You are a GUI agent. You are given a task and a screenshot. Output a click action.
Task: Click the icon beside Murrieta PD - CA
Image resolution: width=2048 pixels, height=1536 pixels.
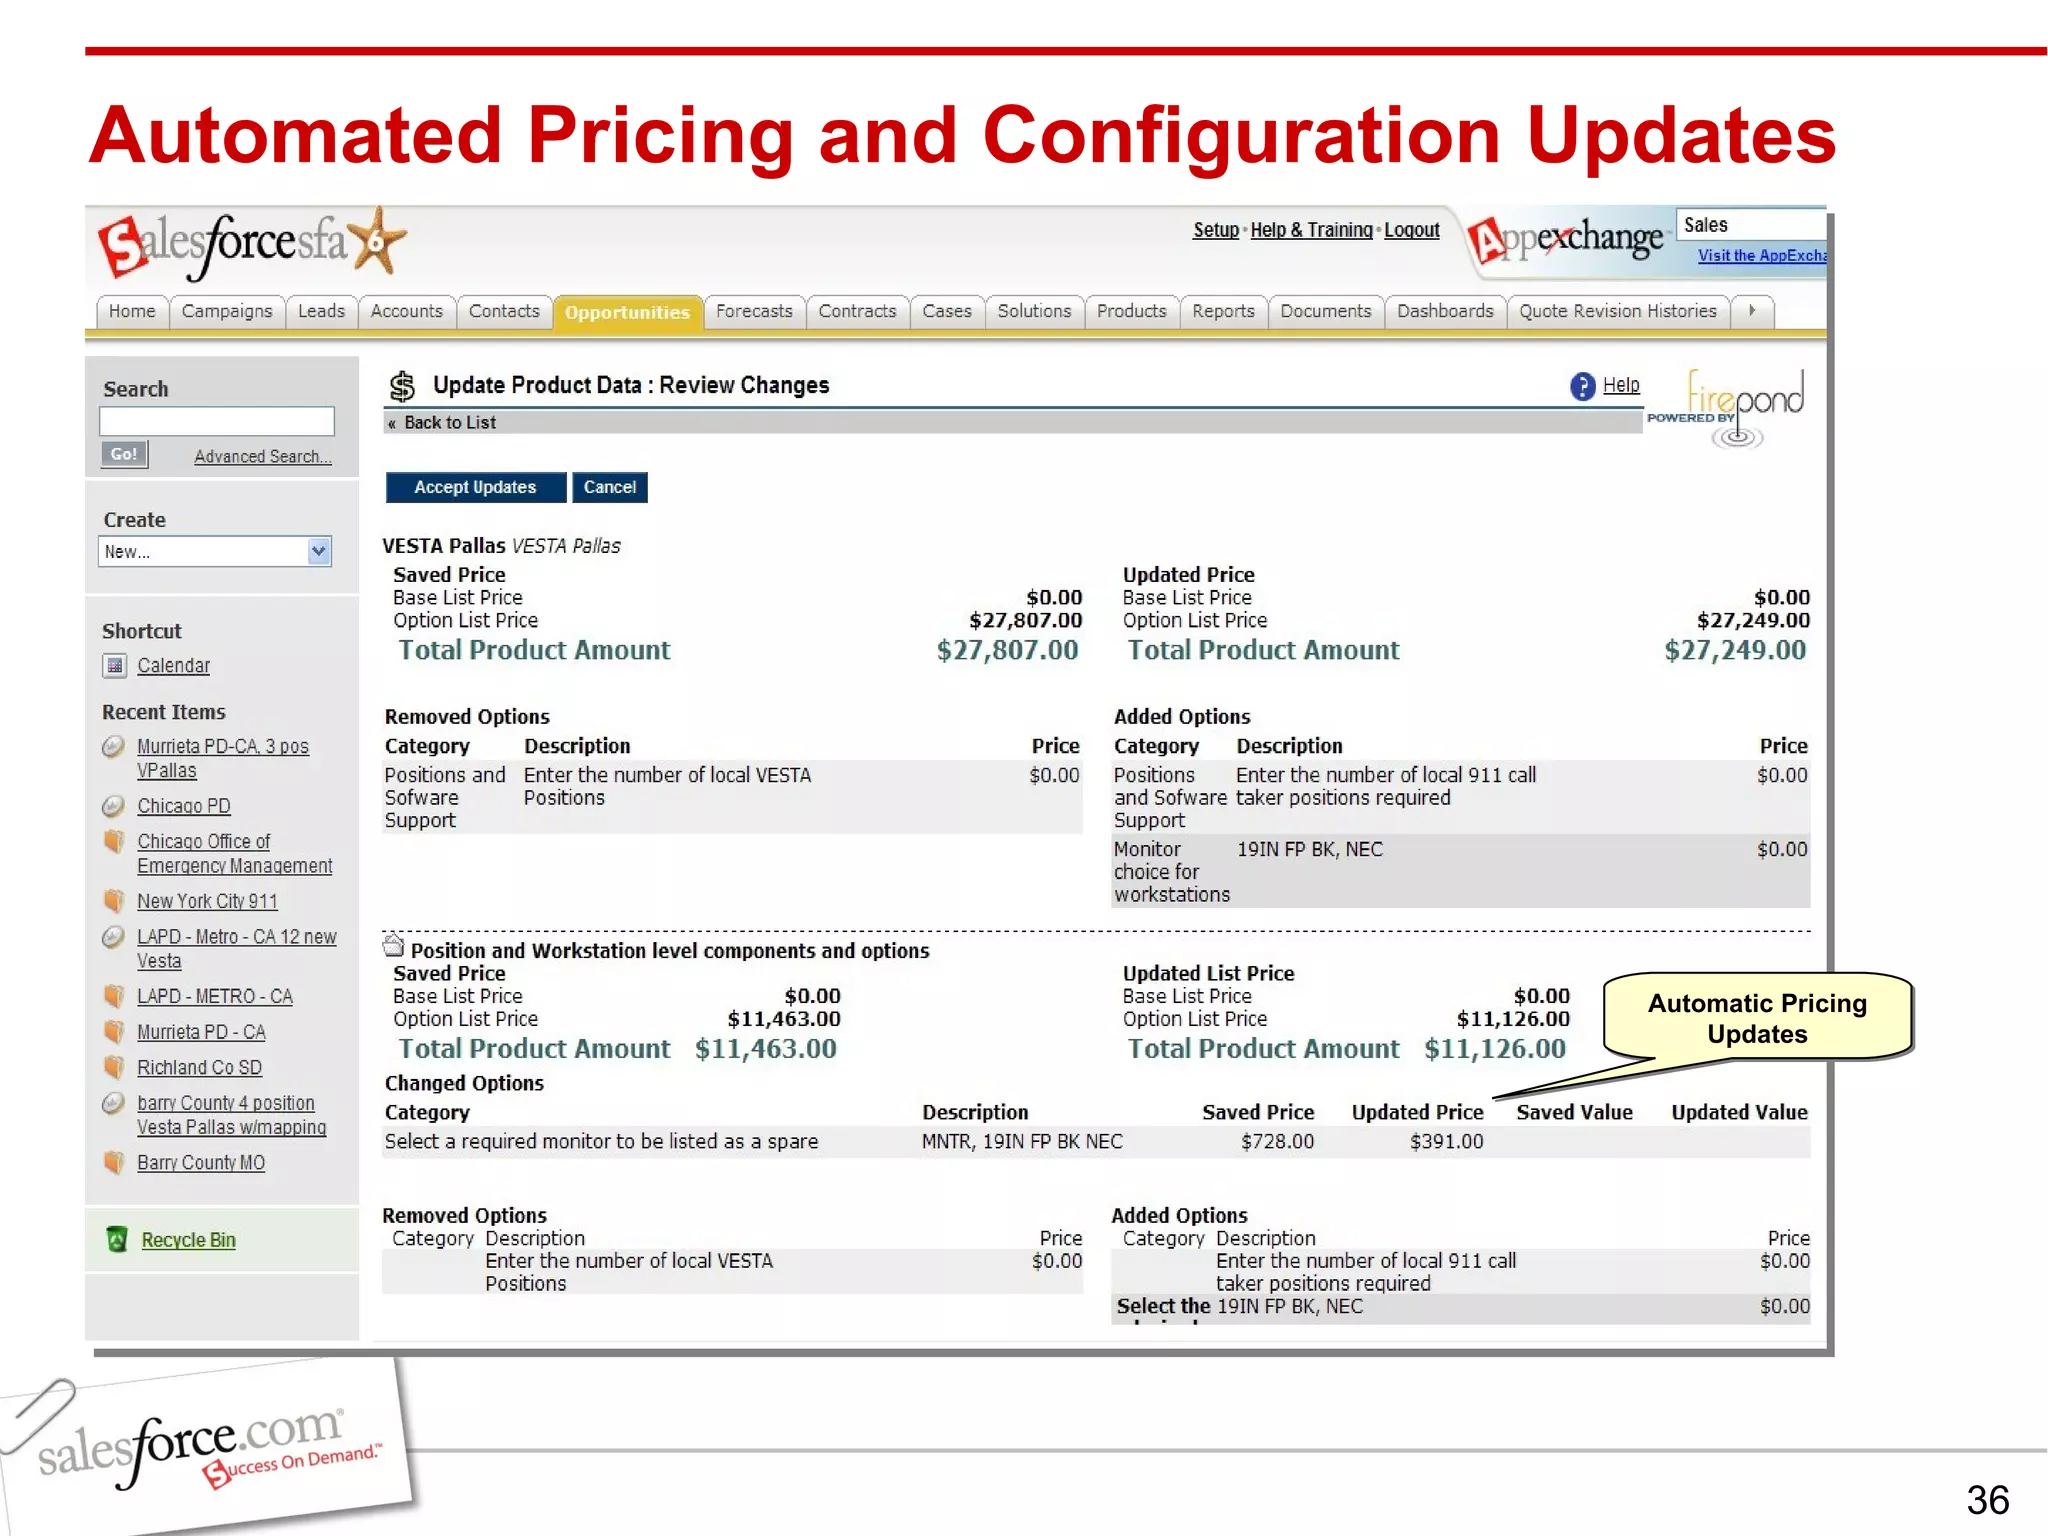114,1032
